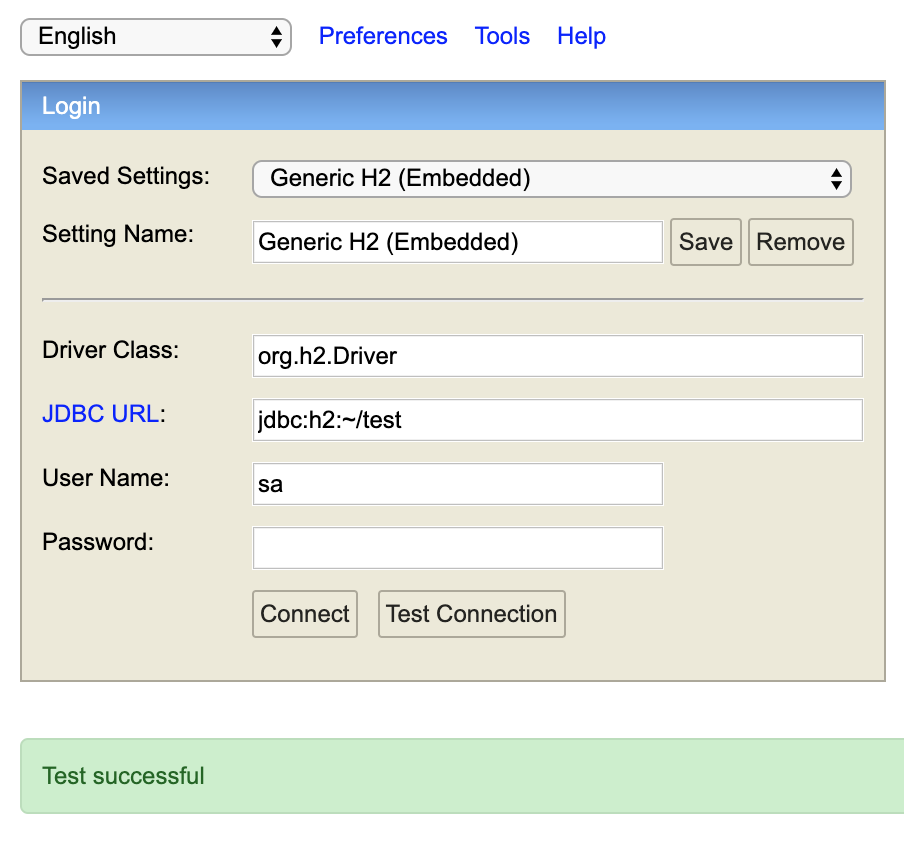The height and width of the screenshot is (846, 904).
Task: Open the Help link
Action: point(581,36)
